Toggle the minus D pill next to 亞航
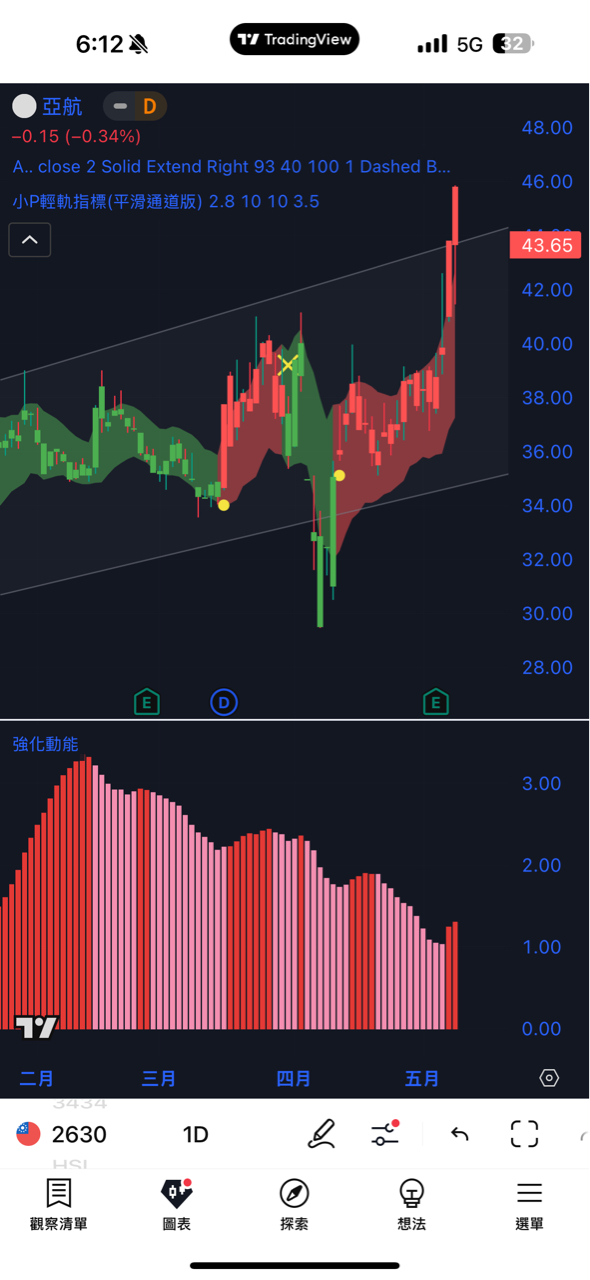This screenshot has height=1280, width=590. click(x=135, y=106)
